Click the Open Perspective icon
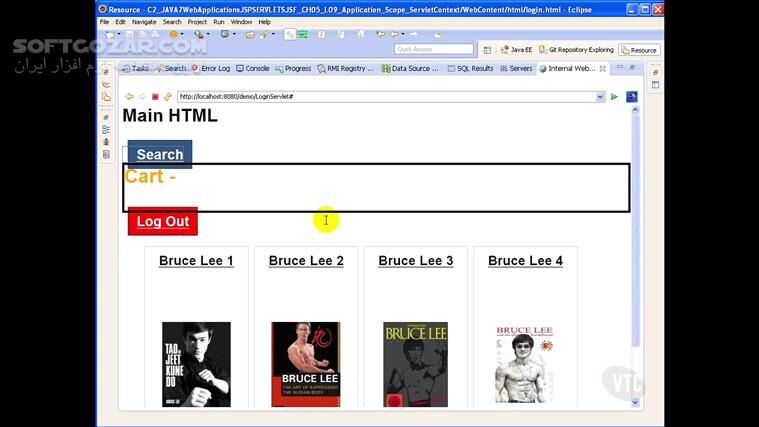The width and height of the screenshot is (759, 427). pyautogui.click(x=487, y=49)
